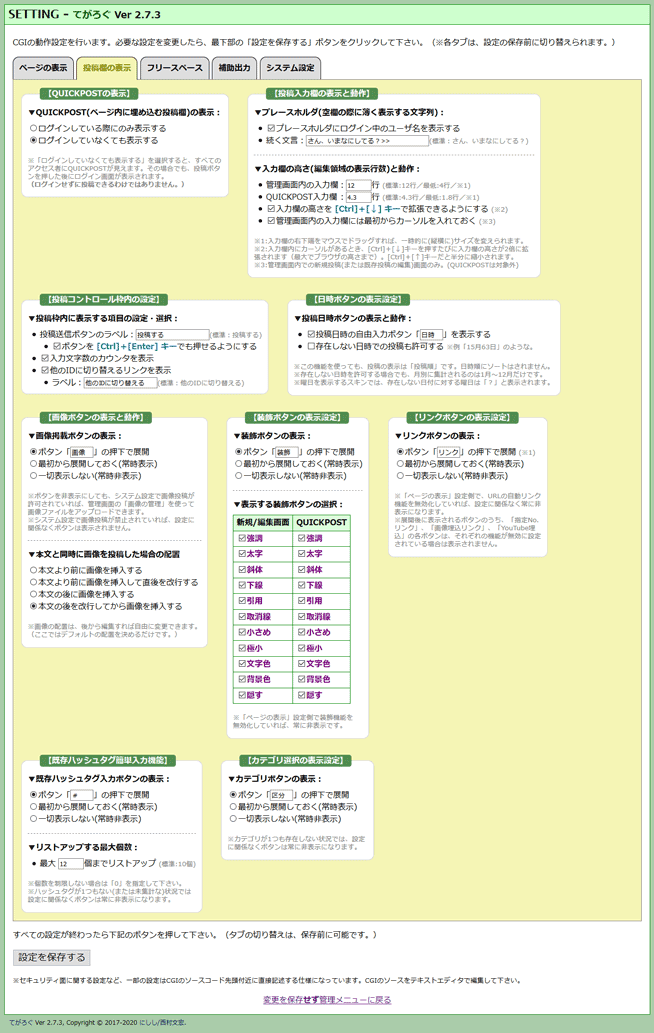Toggle Ctrl+↓ key height expansion checkbox

271,209
